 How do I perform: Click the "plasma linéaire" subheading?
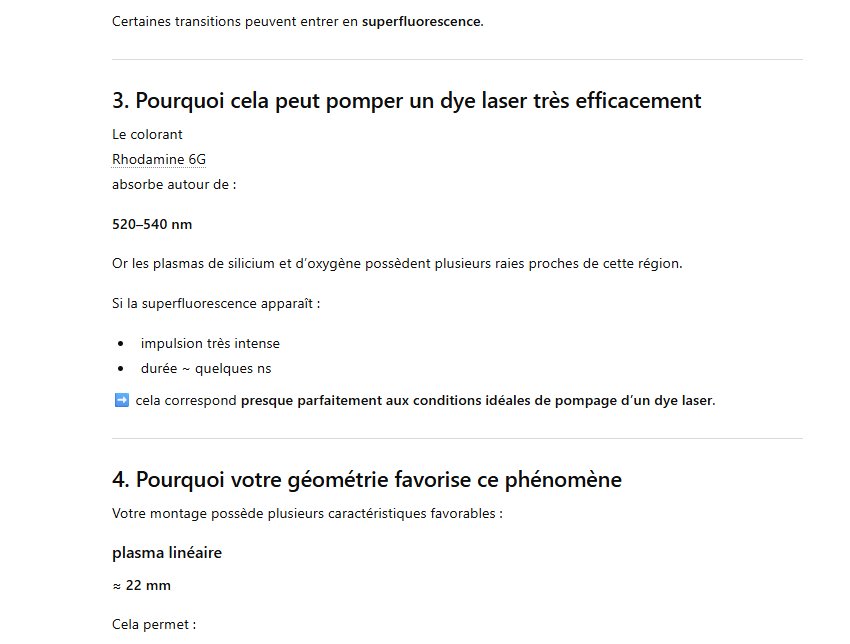click(x=167, y=553)
